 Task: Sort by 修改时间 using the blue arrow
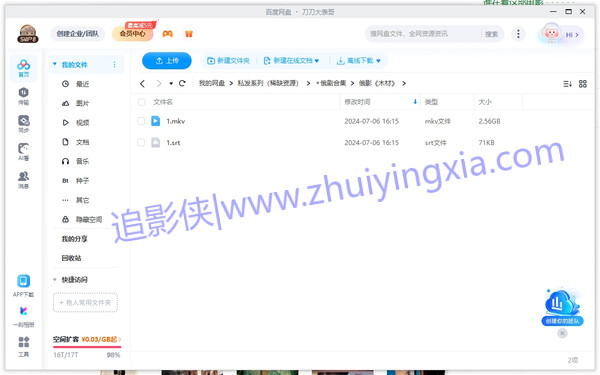[415, 102]
